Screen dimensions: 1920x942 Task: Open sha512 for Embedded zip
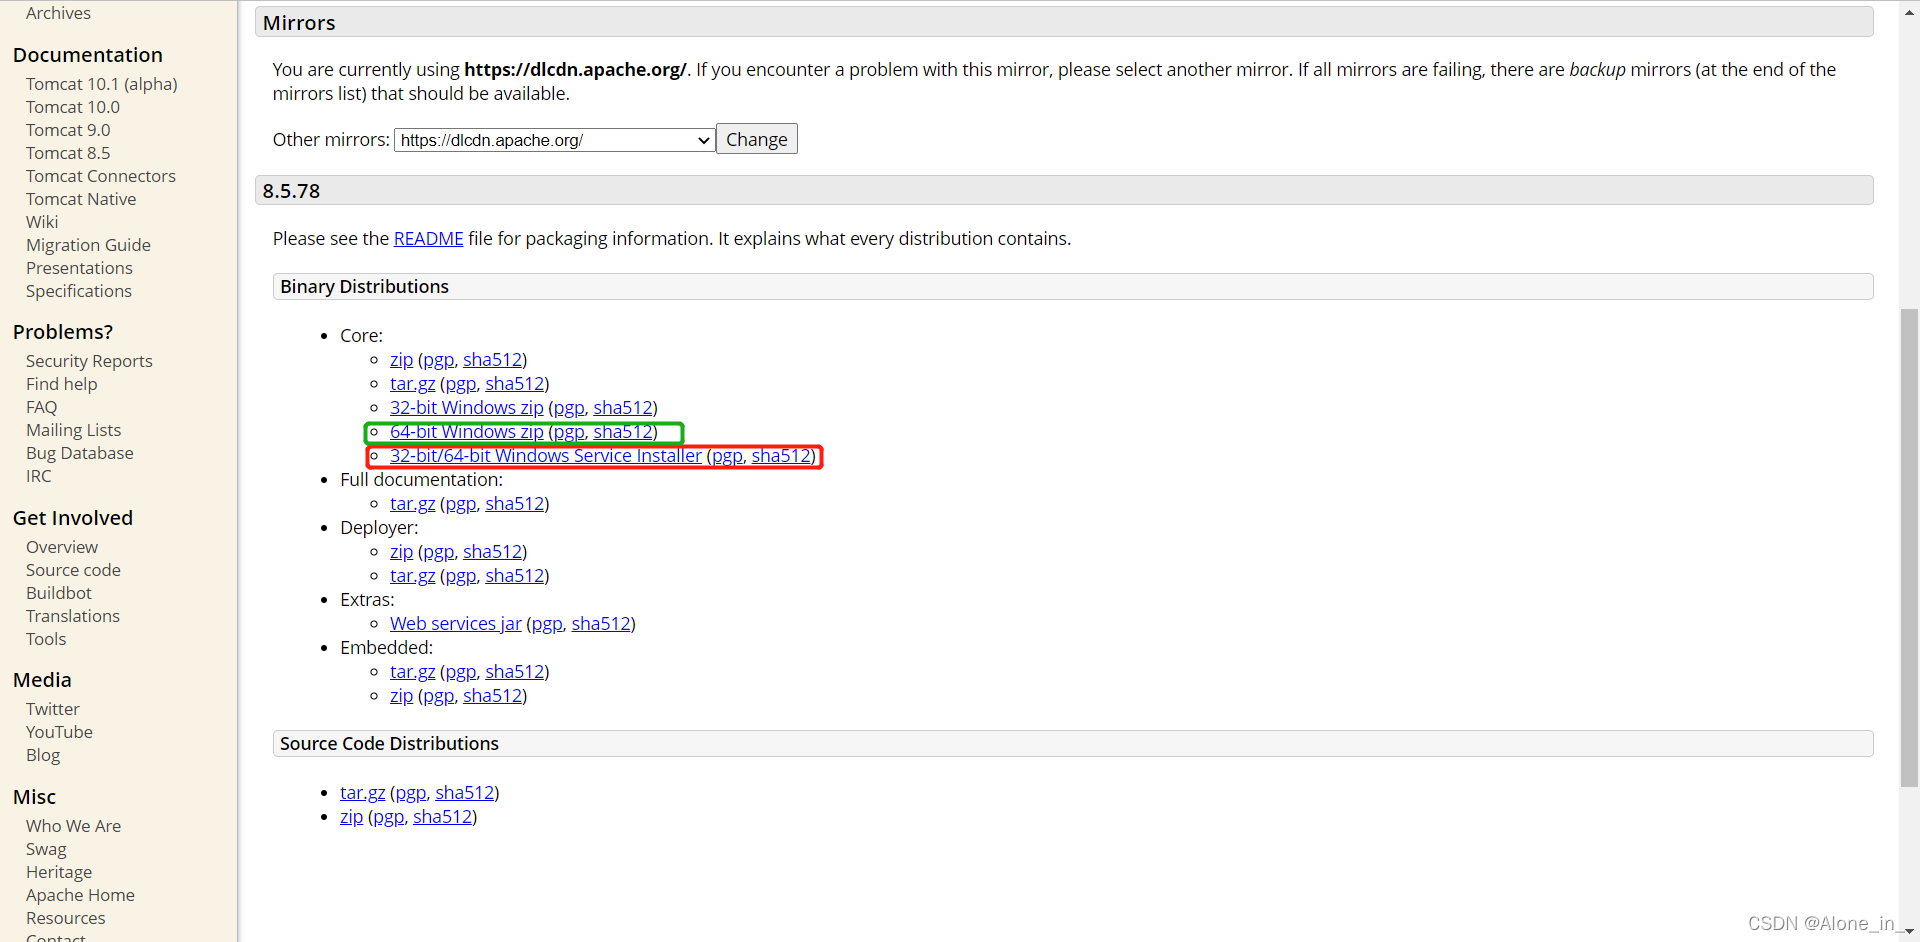[x=492, y=696]
